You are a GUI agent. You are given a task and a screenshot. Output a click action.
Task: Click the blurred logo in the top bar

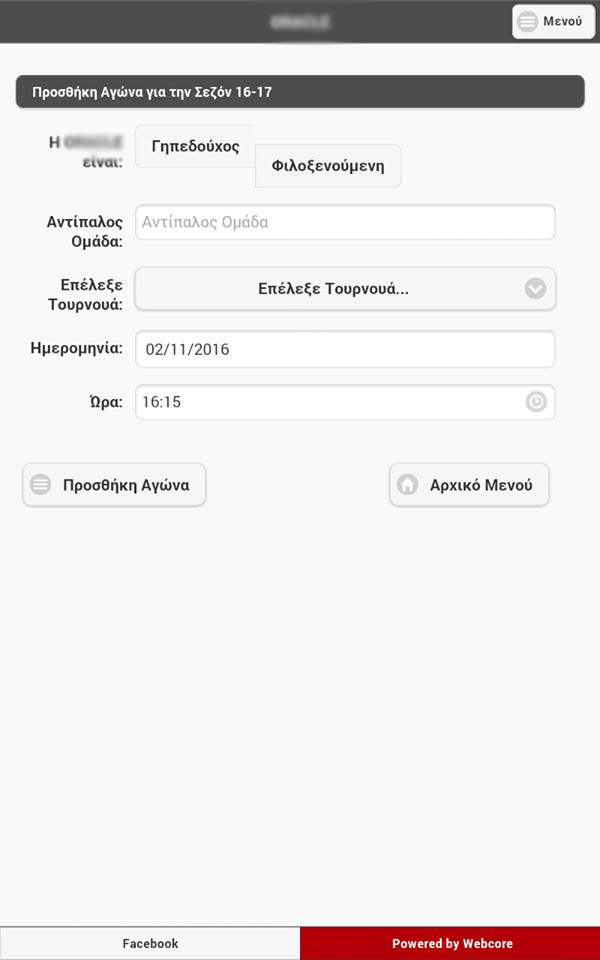pyautogui.click(x=300, y=21)
